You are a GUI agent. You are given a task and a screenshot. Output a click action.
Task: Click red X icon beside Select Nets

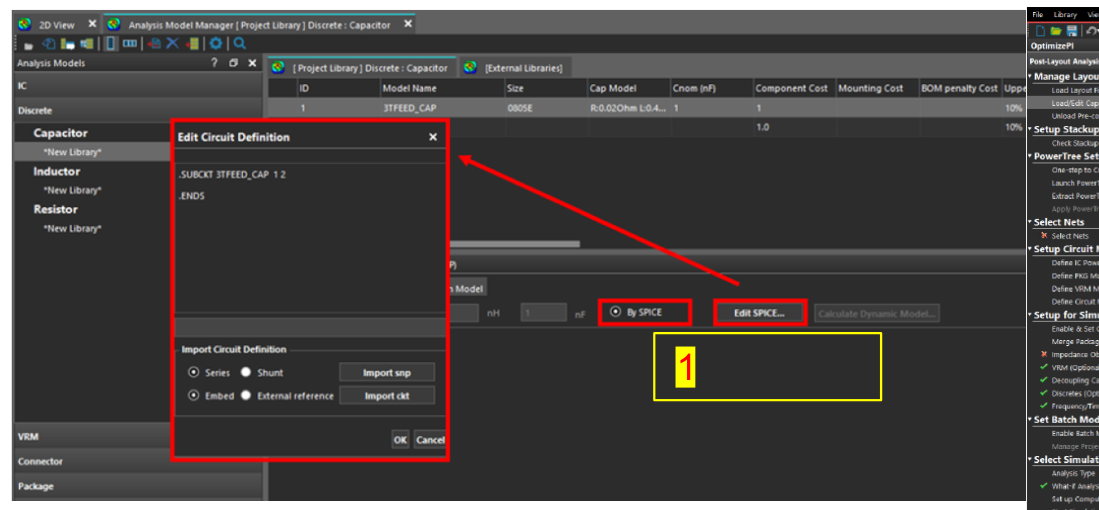pos(1044,235)
